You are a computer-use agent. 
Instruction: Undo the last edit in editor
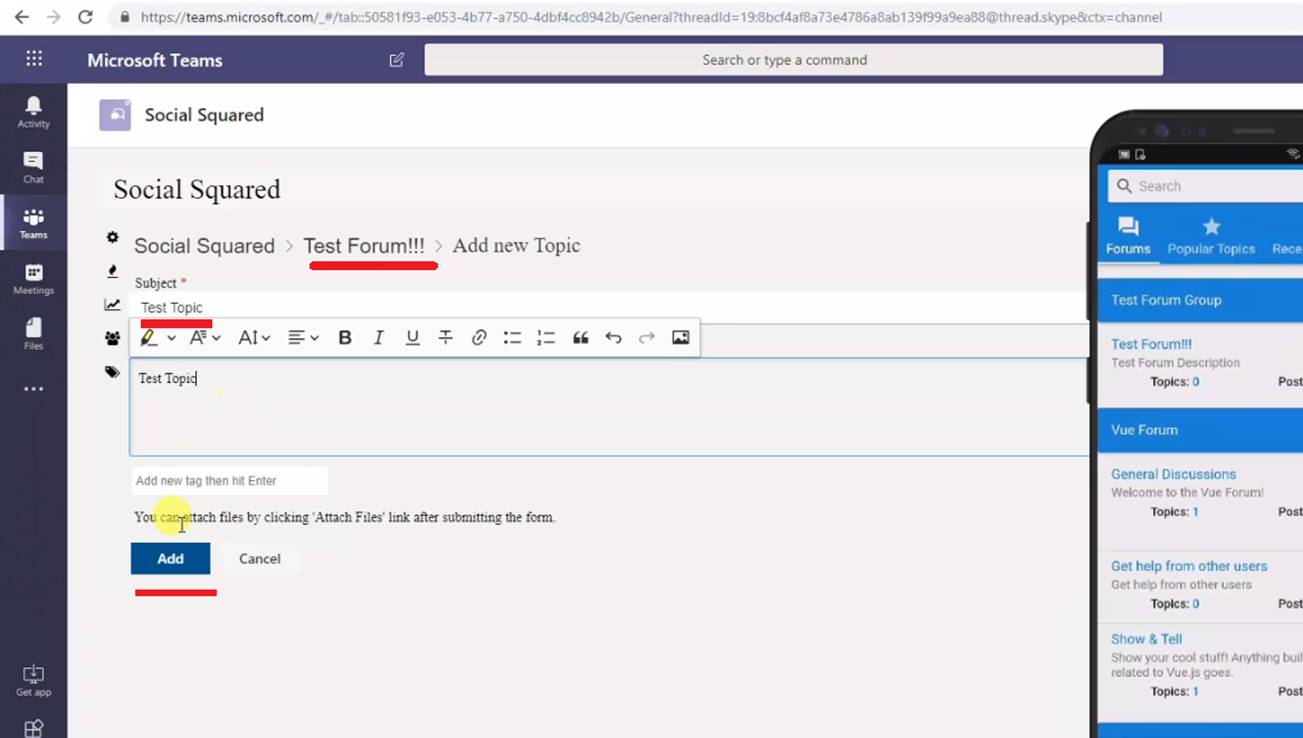click(x=613, y=338)
